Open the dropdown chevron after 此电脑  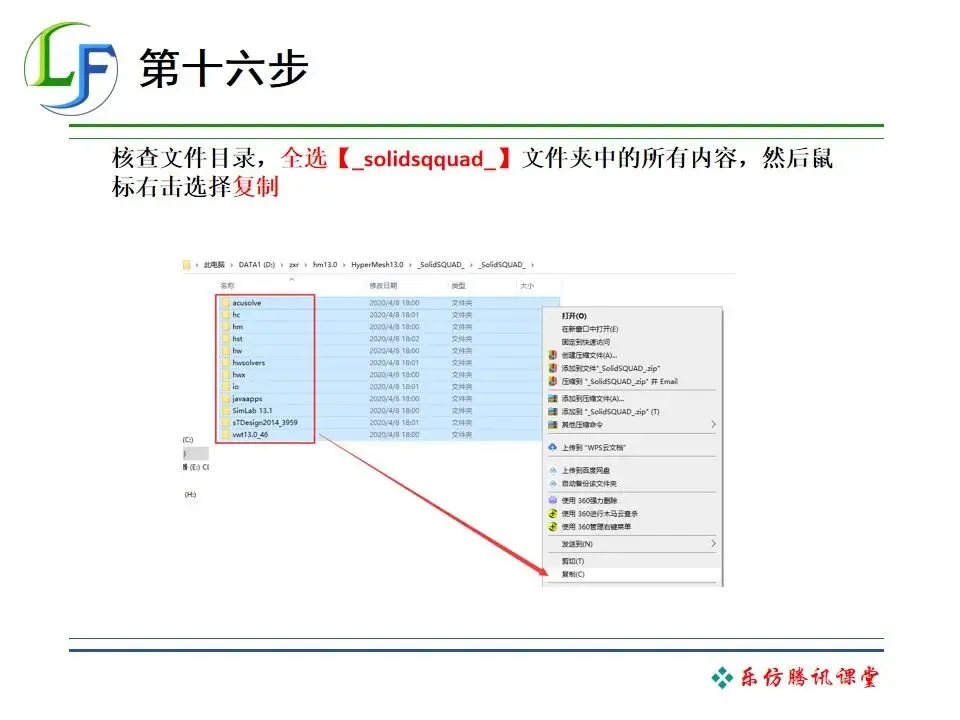(x=231, y=265)
